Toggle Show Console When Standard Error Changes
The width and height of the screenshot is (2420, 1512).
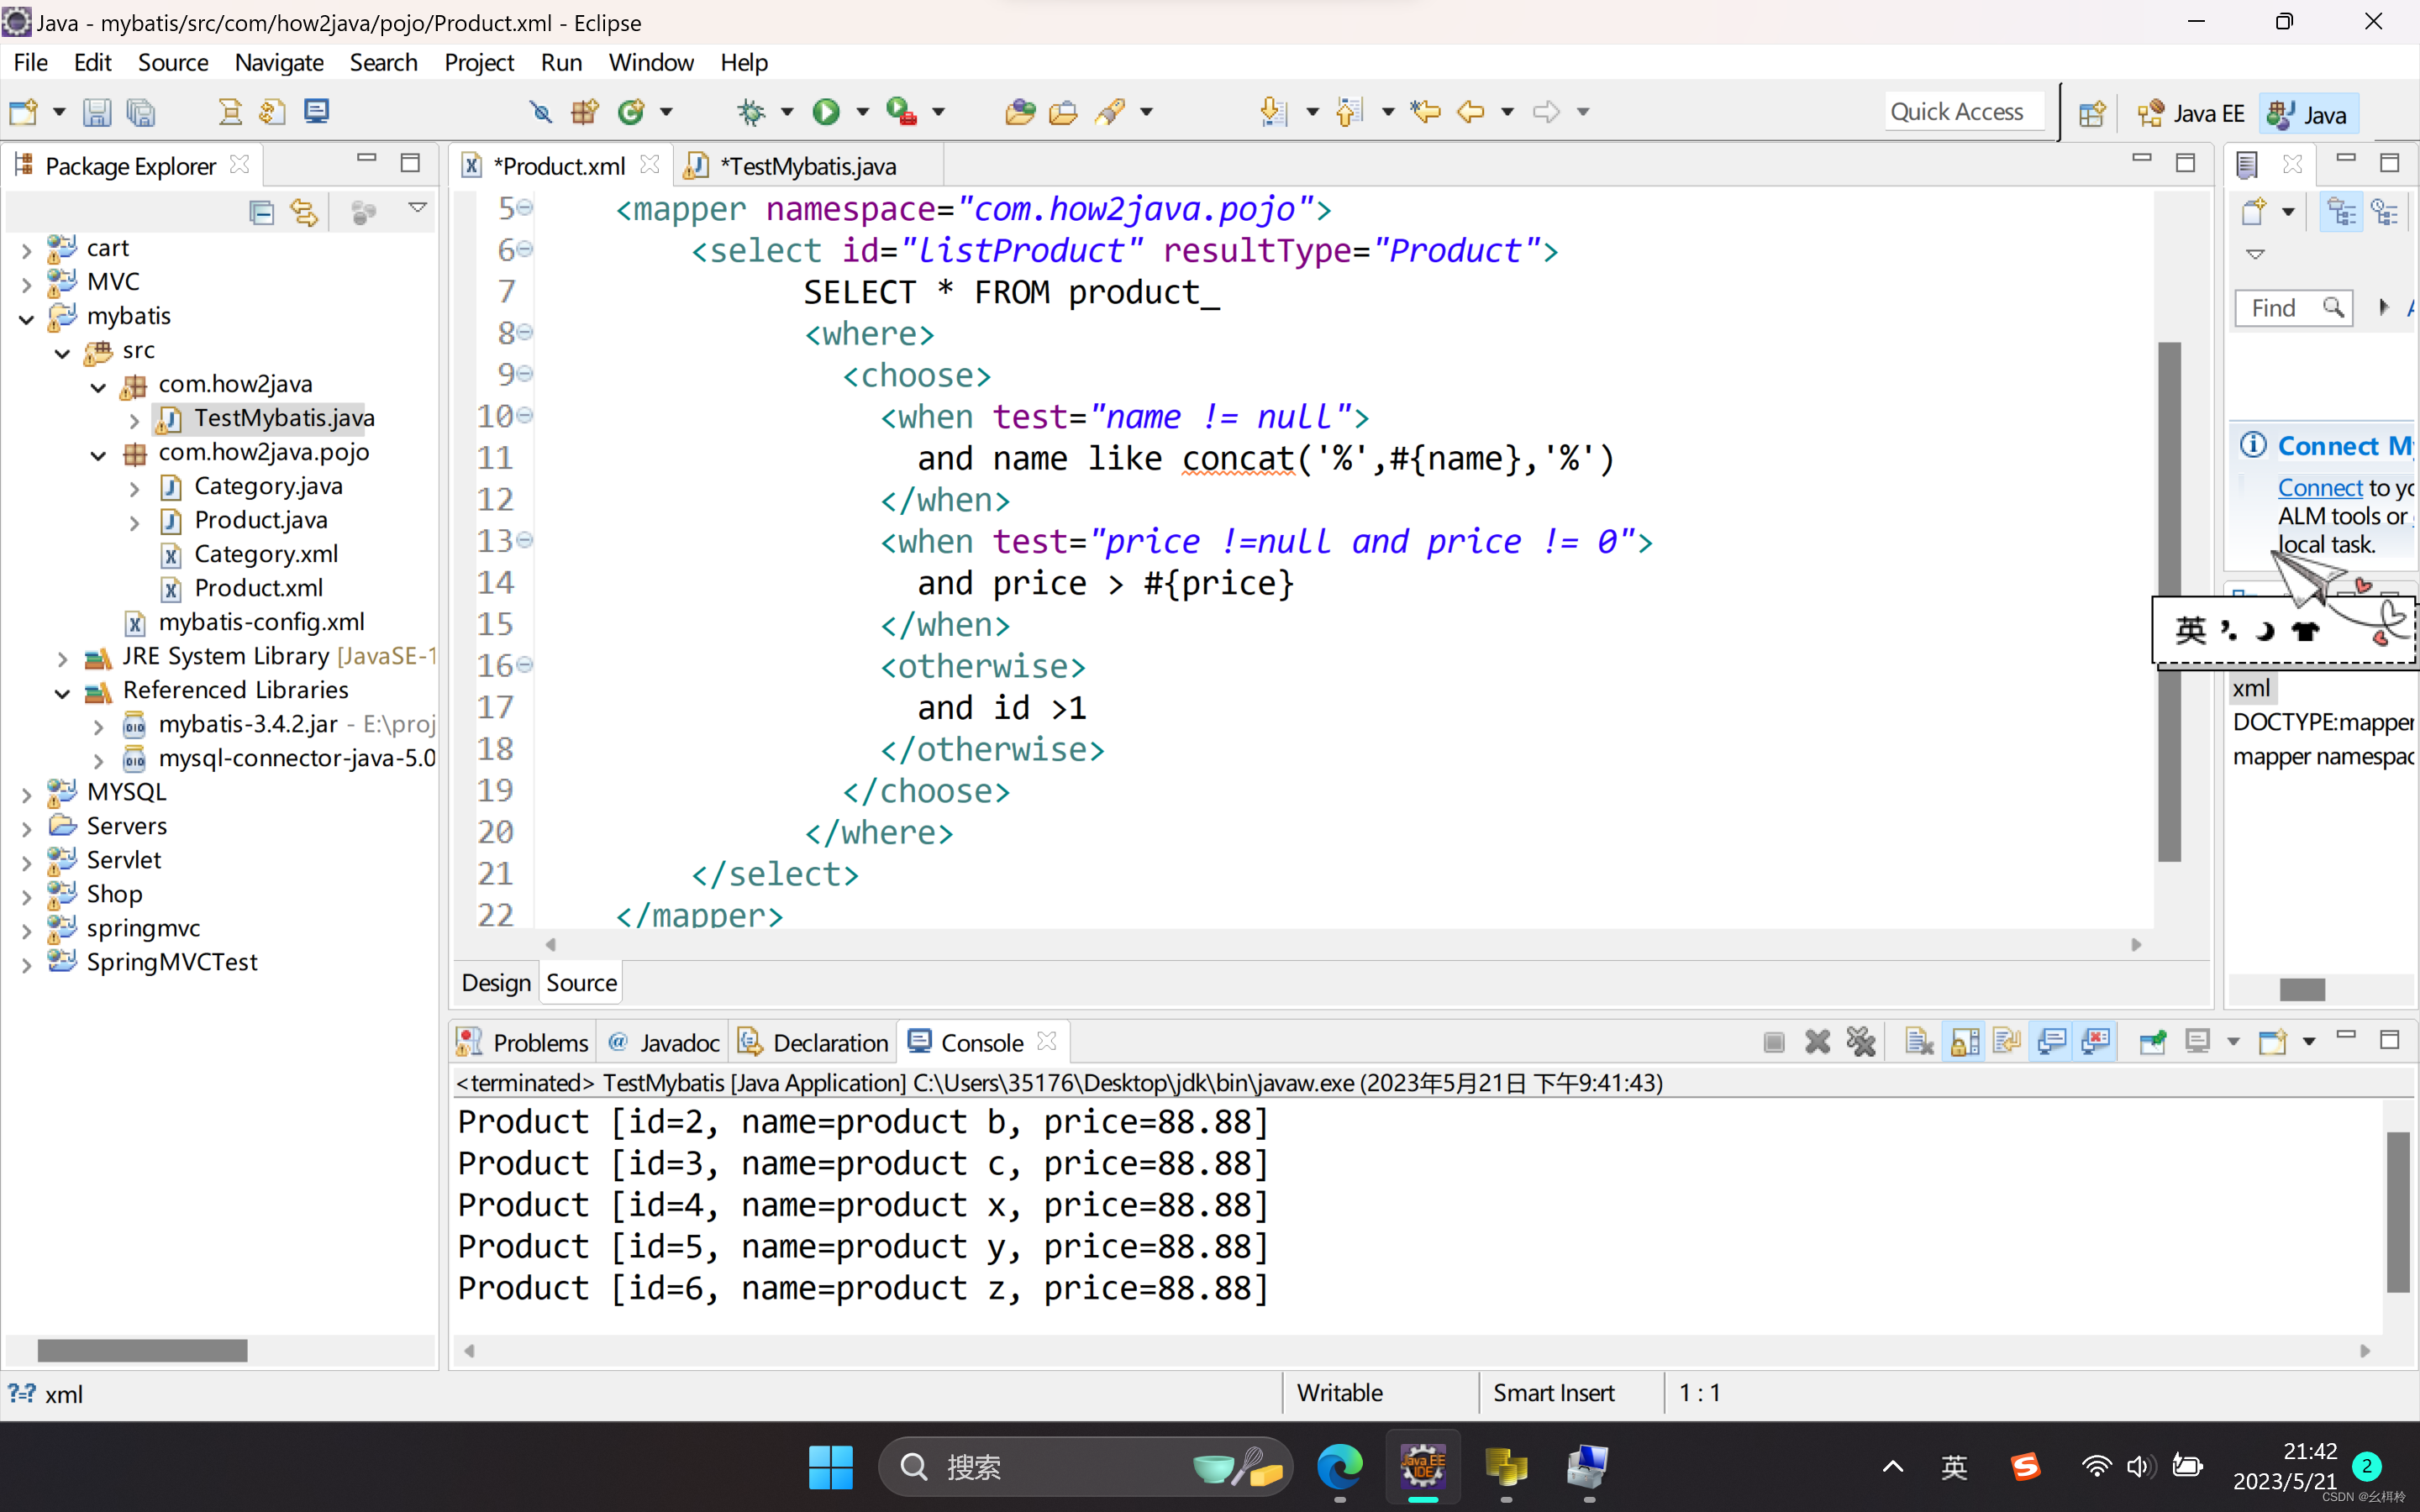coord(2096,1042)
